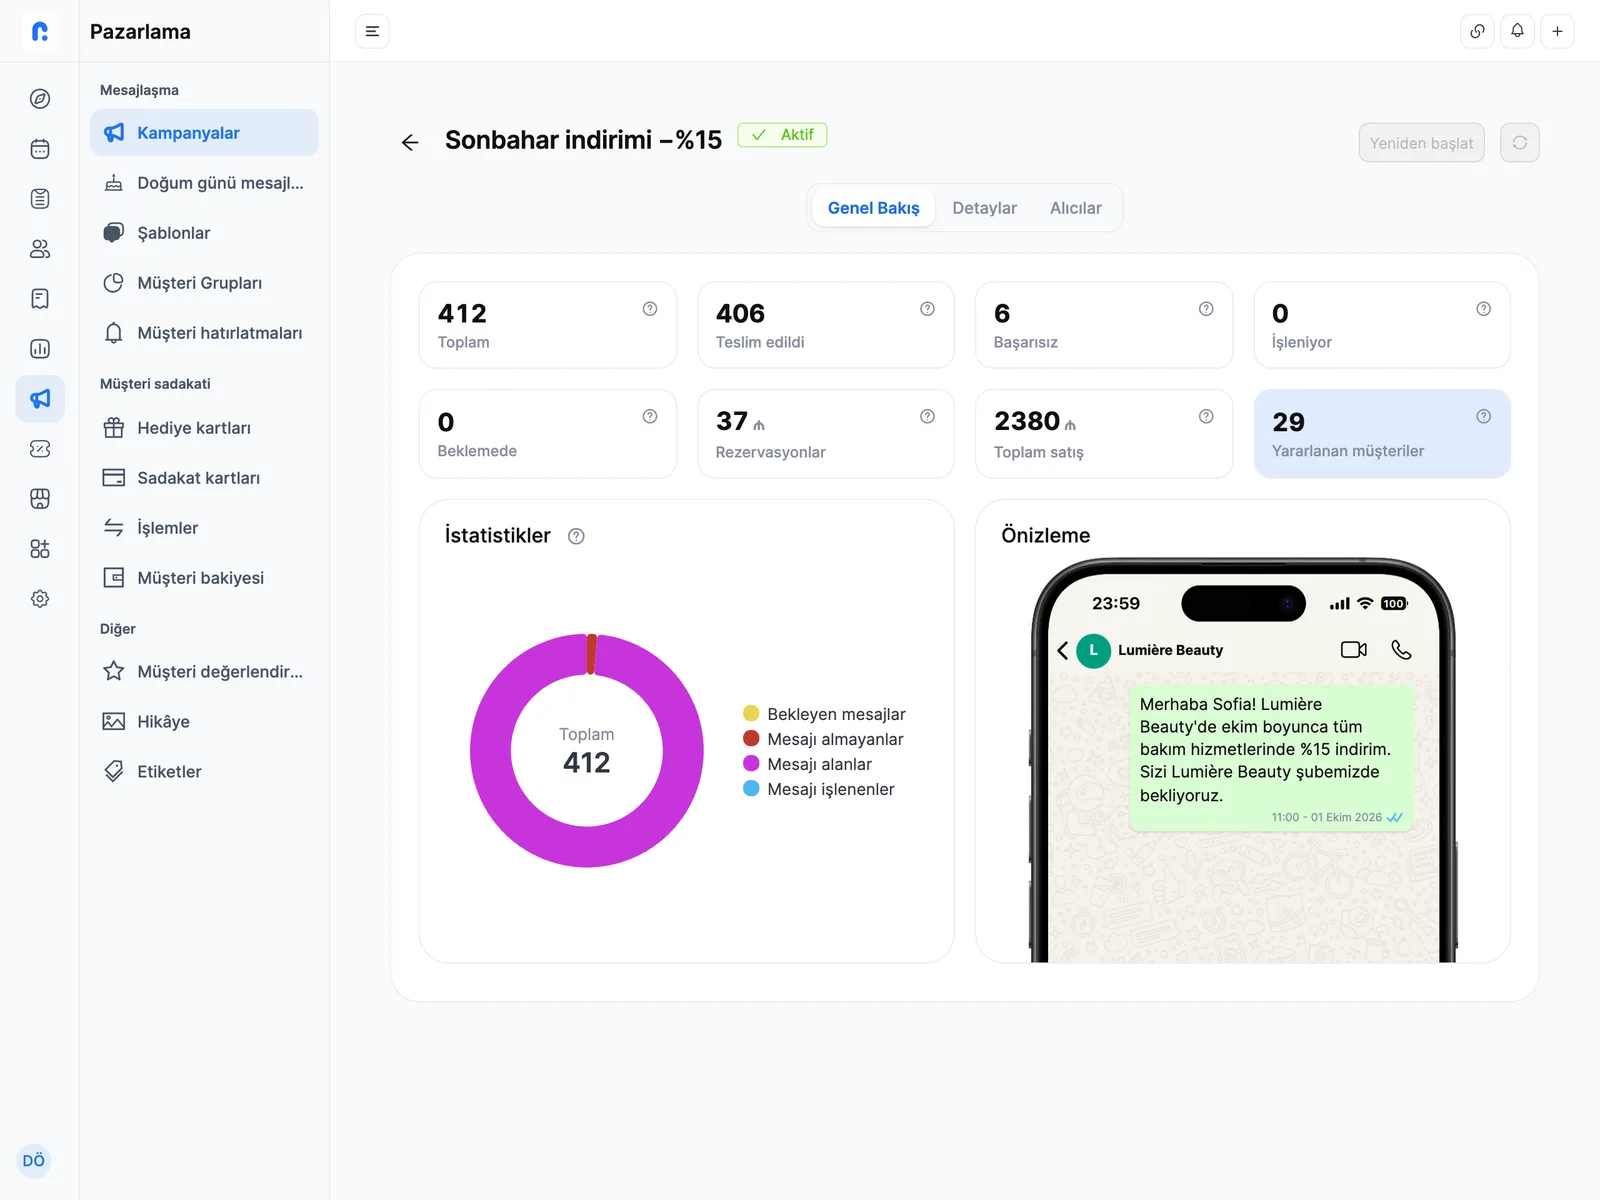
Task: Click the compass icon in the left rail
Action: pyautogui.click(x=40, y=99)
